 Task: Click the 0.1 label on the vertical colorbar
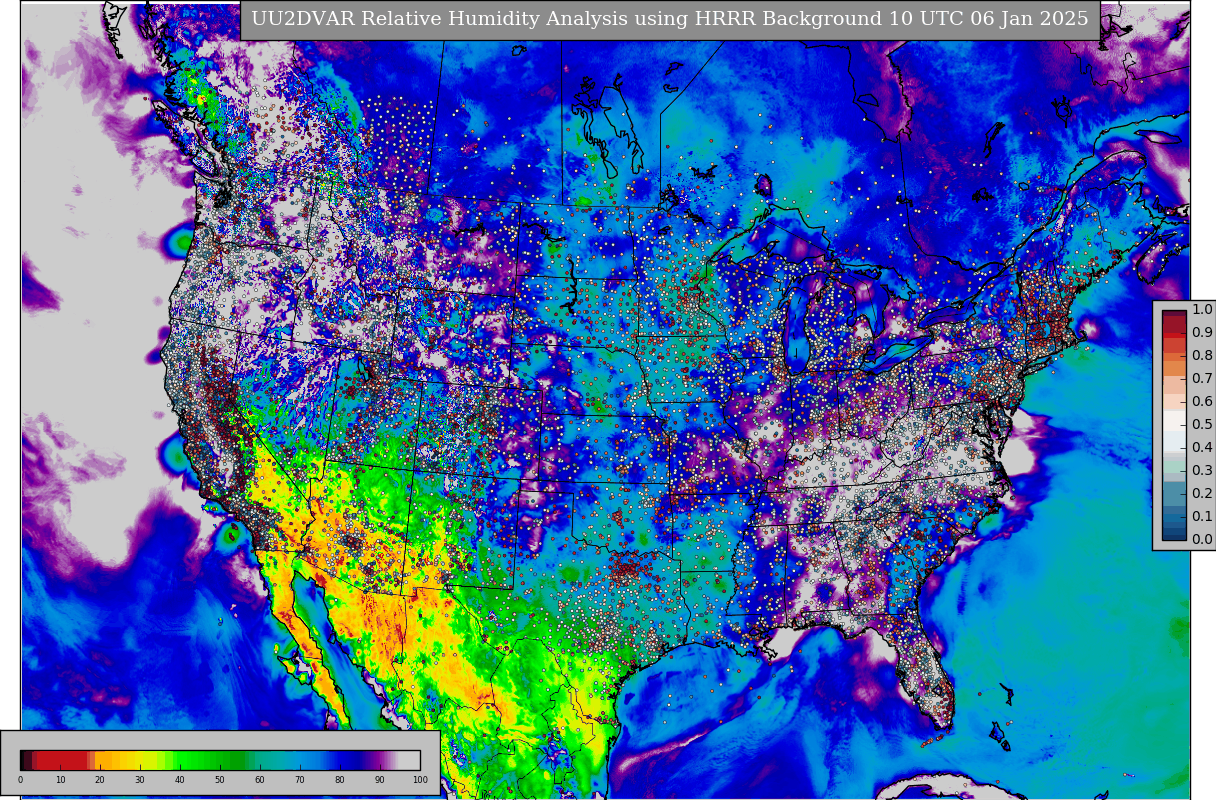[x=1202, y=516]
